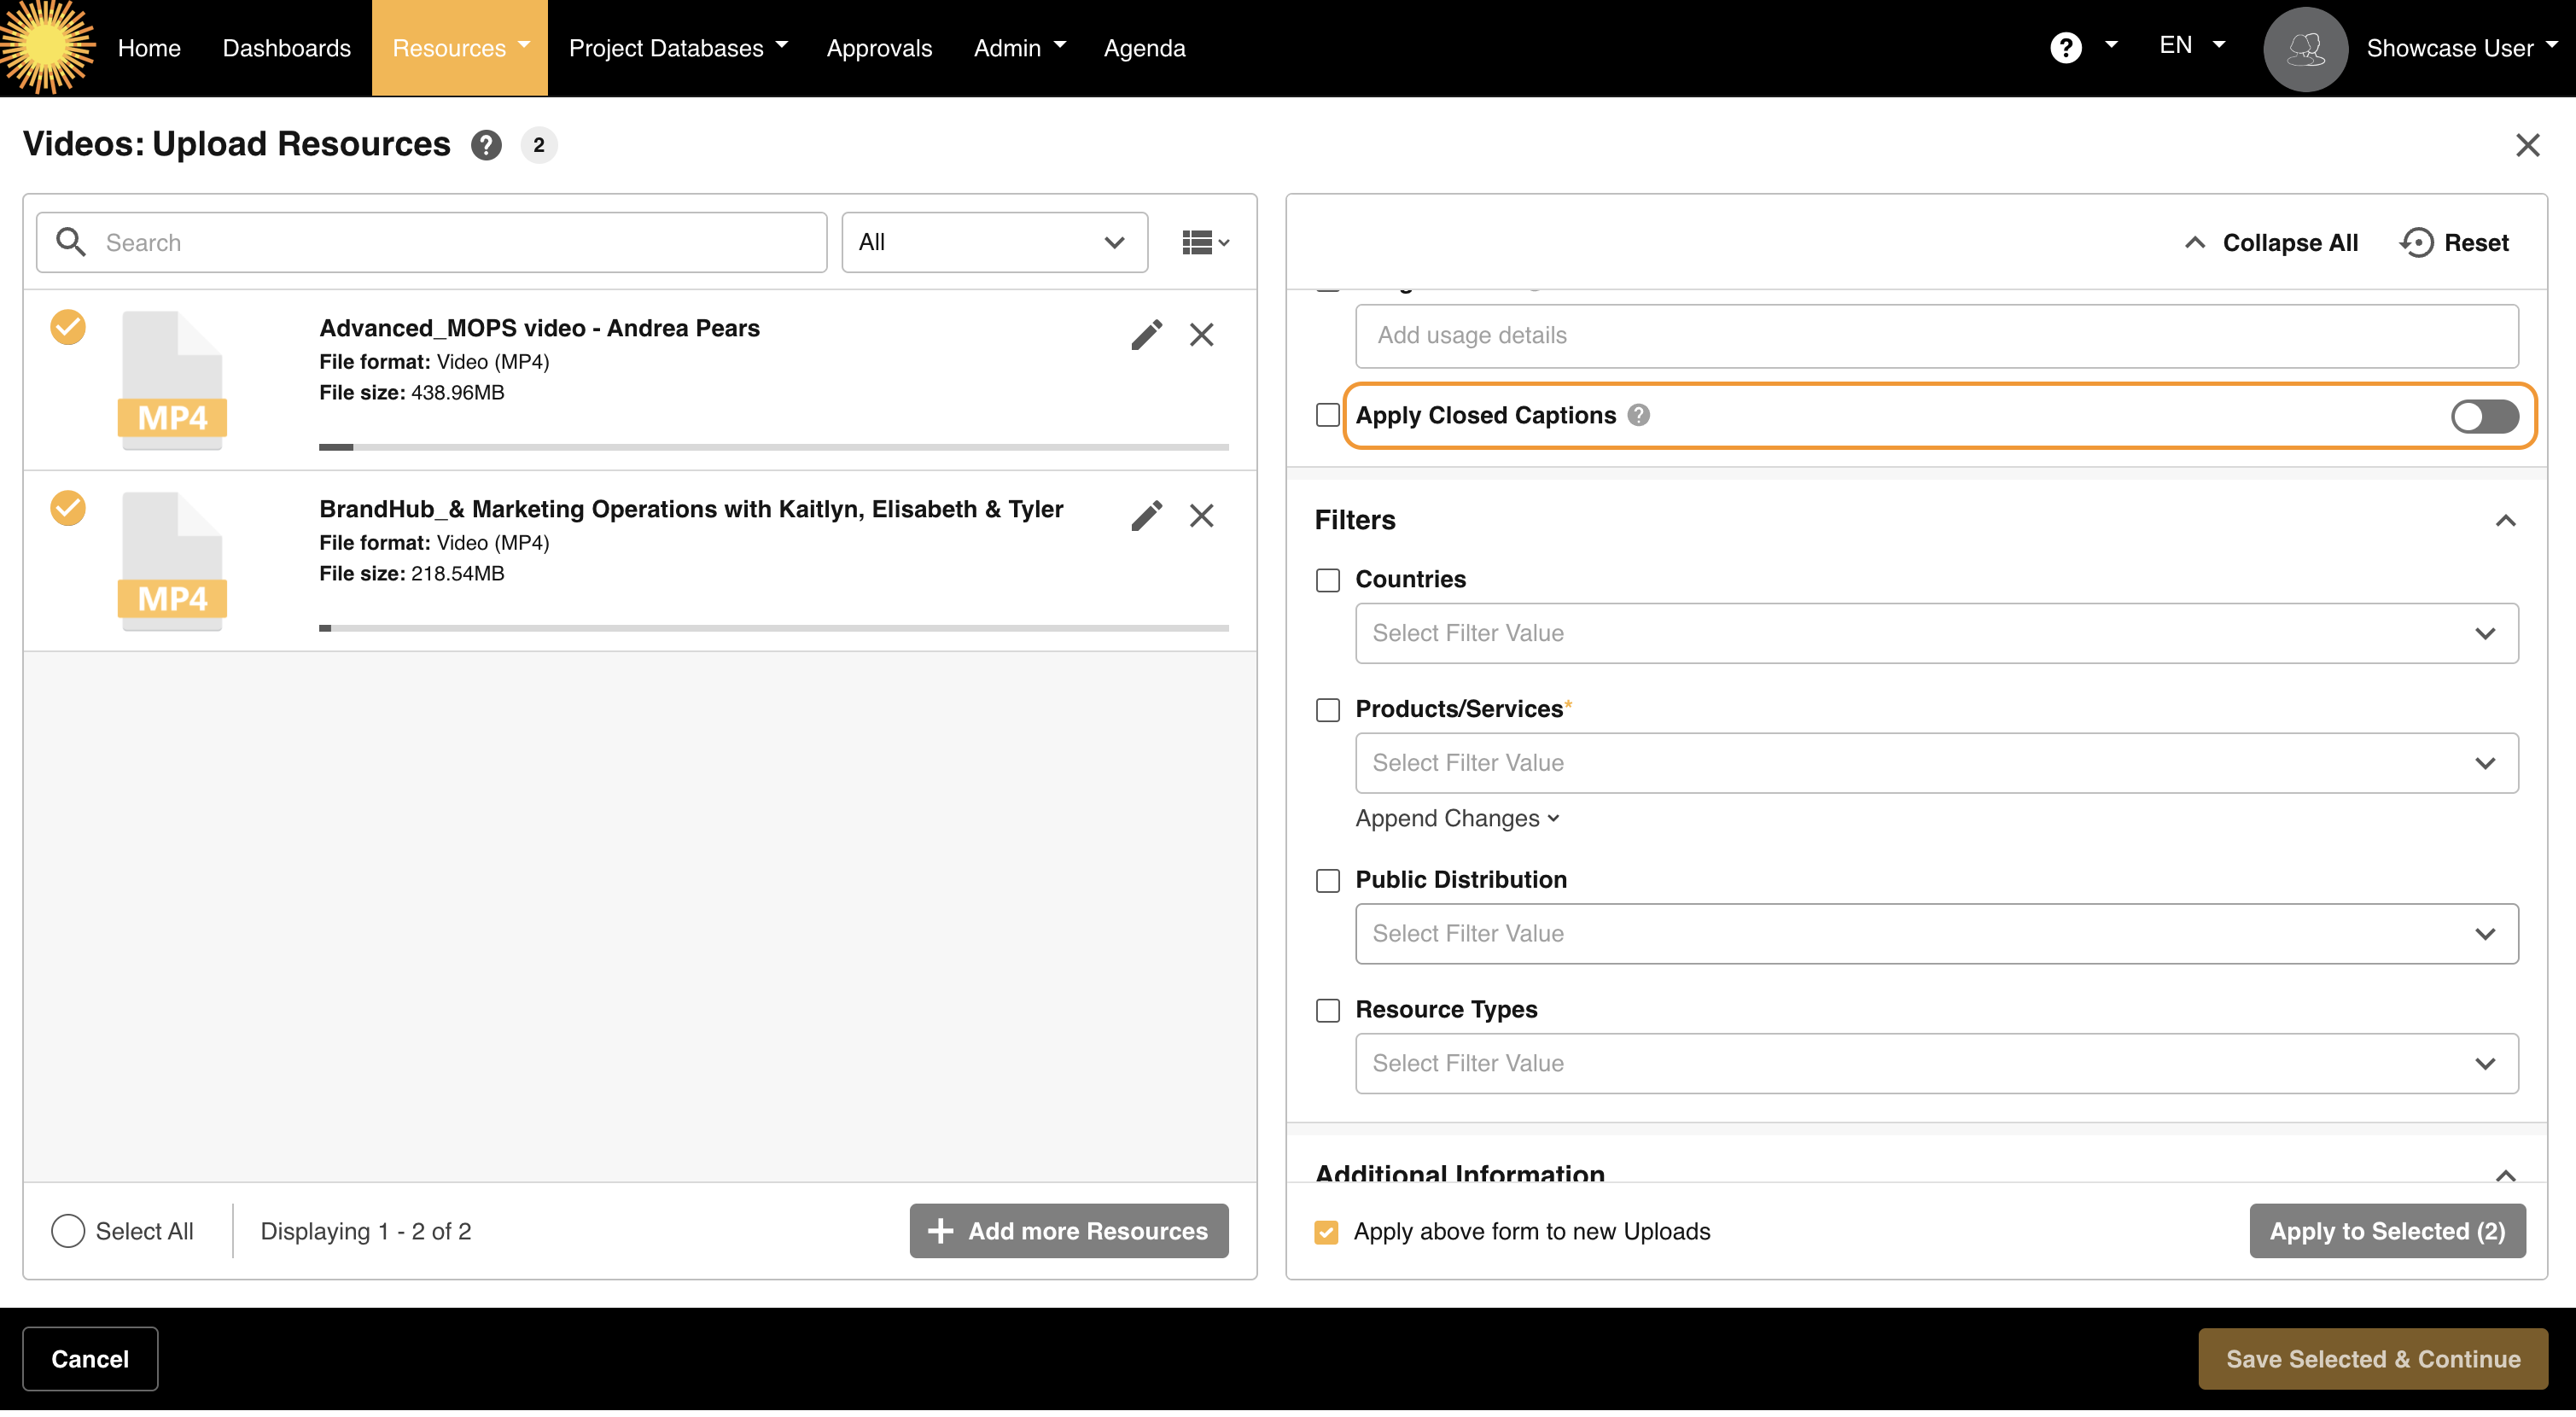2576x1417 pixels.
Task: Click Save Selected & Continue button
Action: [2373, 1359]
